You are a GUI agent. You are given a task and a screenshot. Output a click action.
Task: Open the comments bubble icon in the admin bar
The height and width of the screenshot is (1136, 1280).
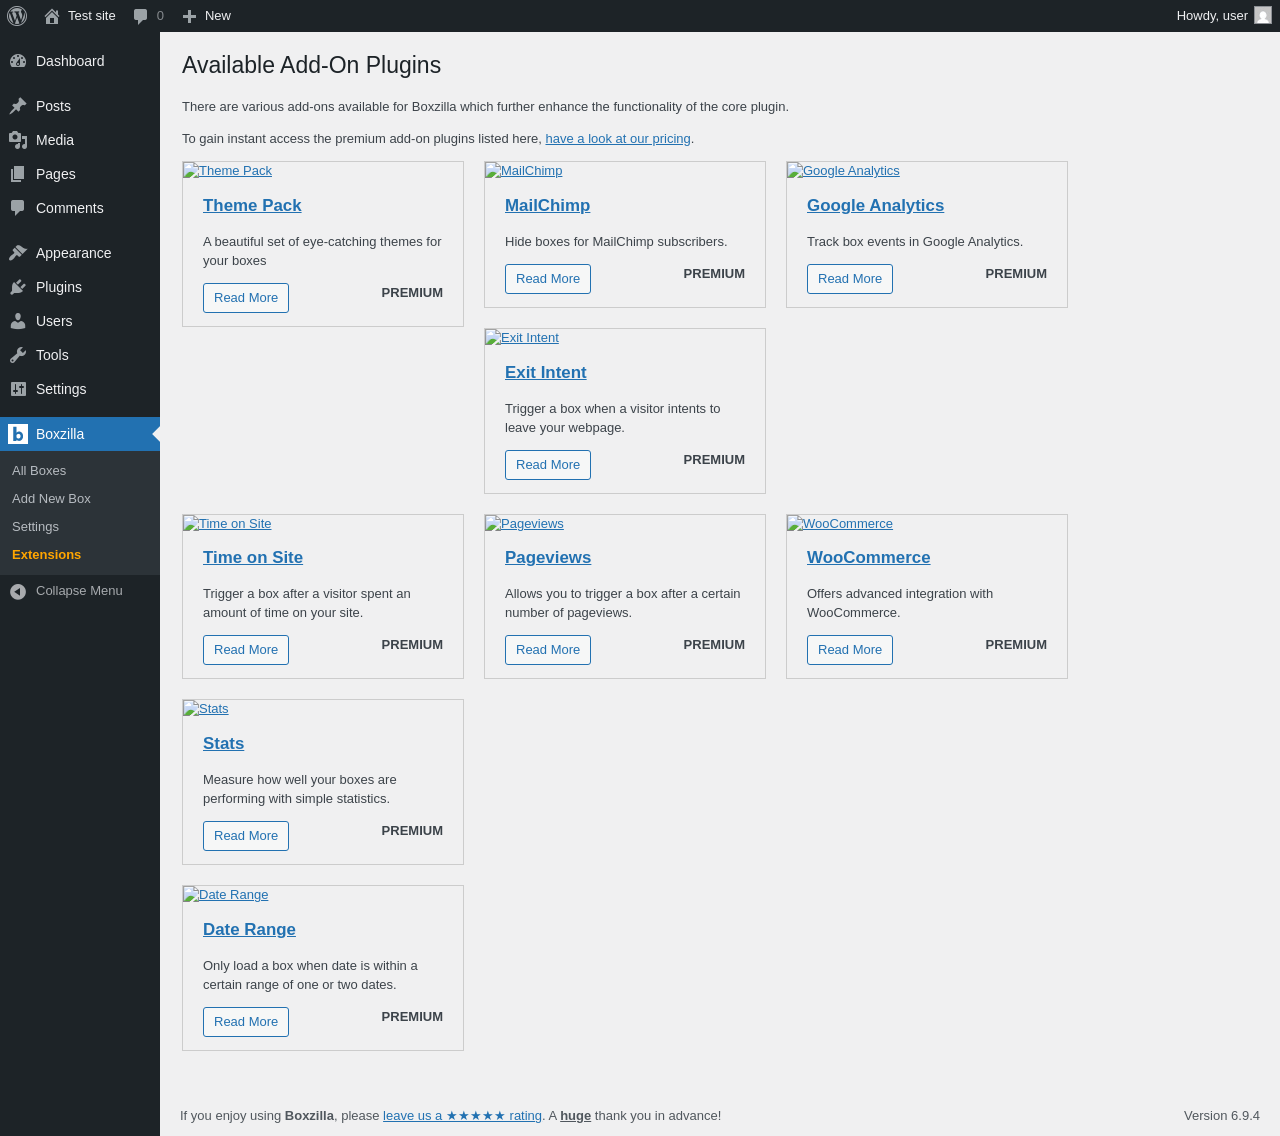tap(141, 16)
